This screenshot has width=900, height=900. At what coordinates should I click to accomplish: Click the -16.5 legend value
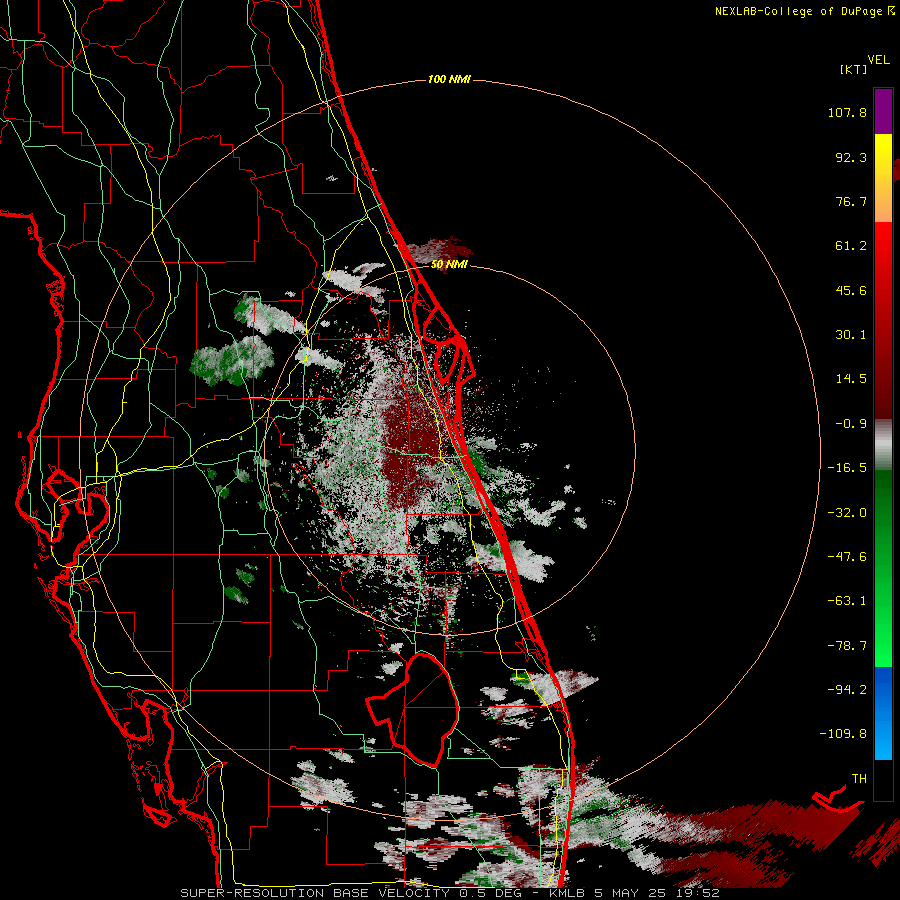(x=847, y=468)
